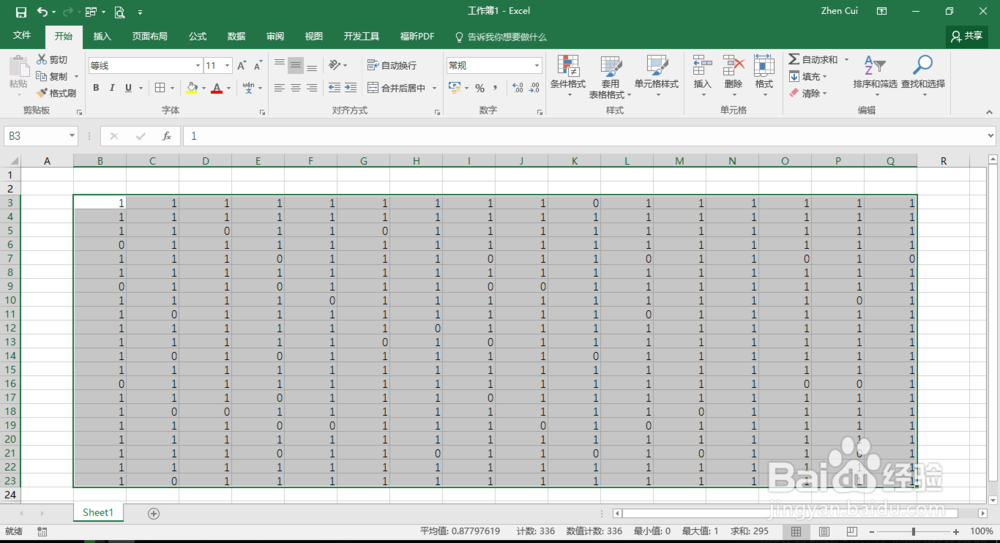Open the Fill menu (填充)
Screen dimensions: 1000x543
(807, 77)
